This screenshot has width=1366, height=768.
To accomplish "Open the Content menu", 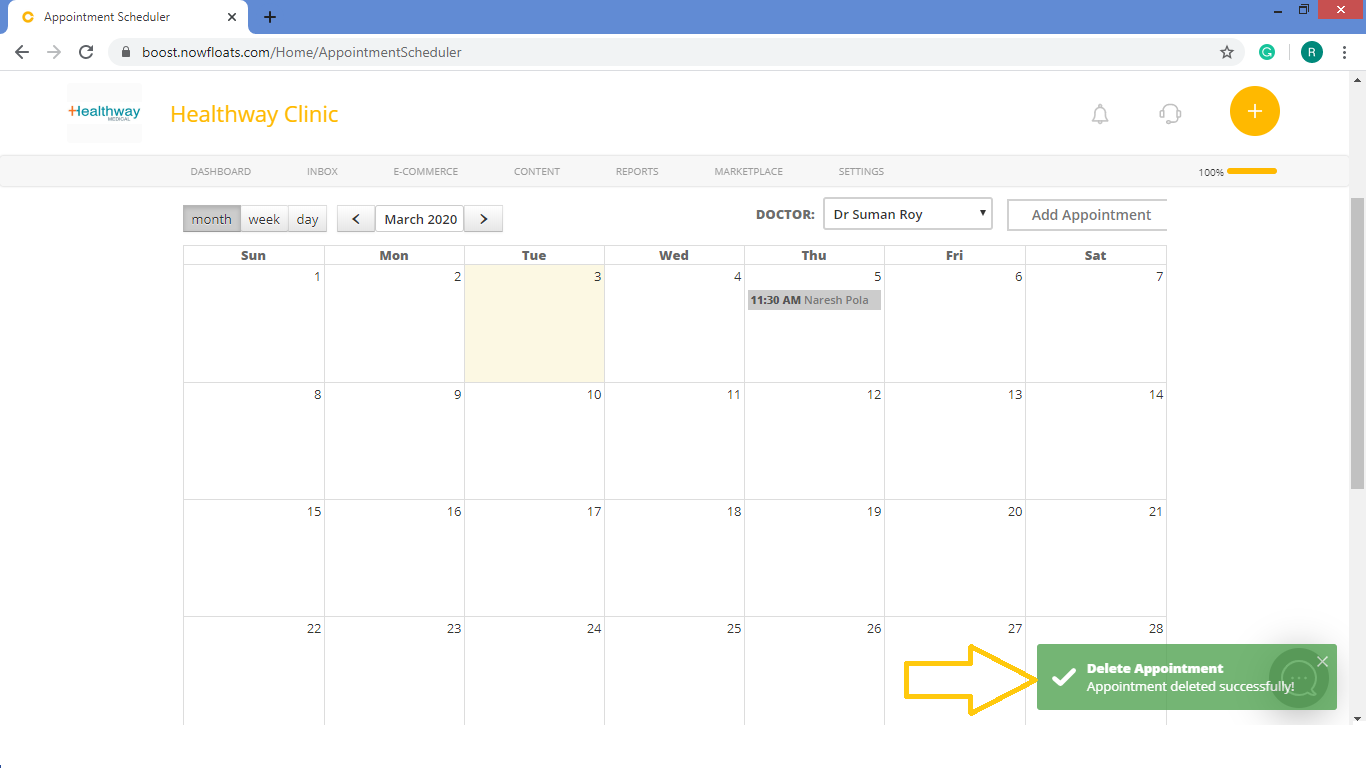I will click(x=537, y=172).
